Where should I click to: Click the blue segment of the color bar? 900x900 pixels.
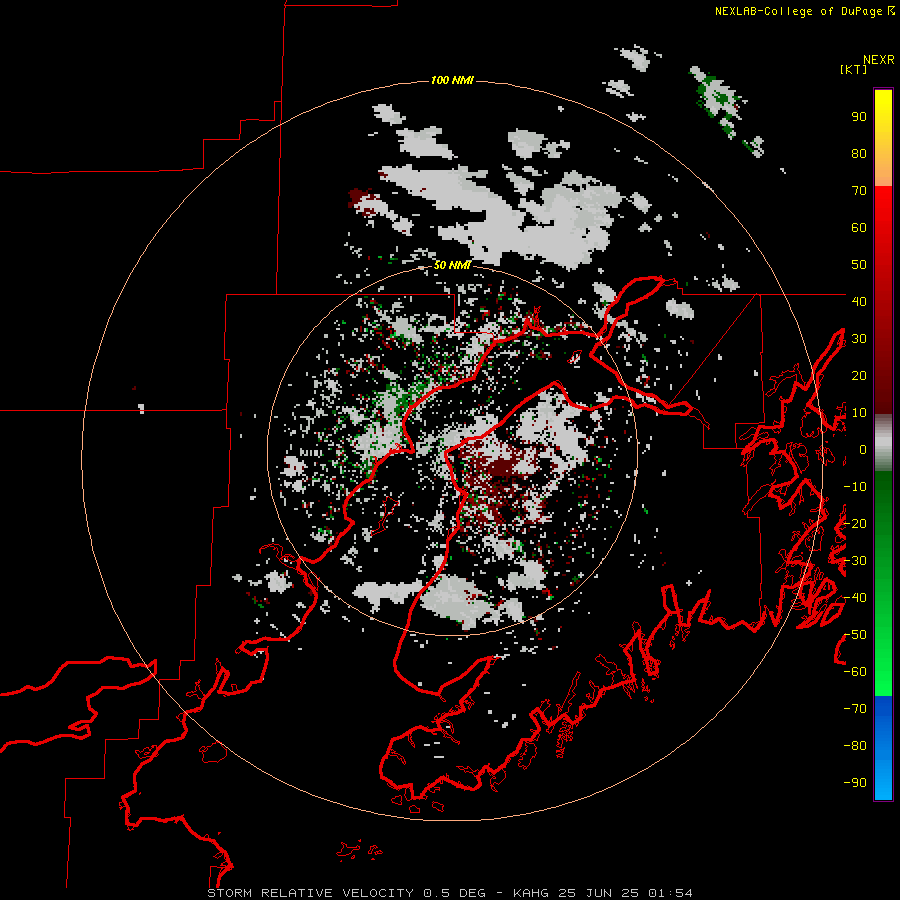pyautogui.click(x=883, y=748)
